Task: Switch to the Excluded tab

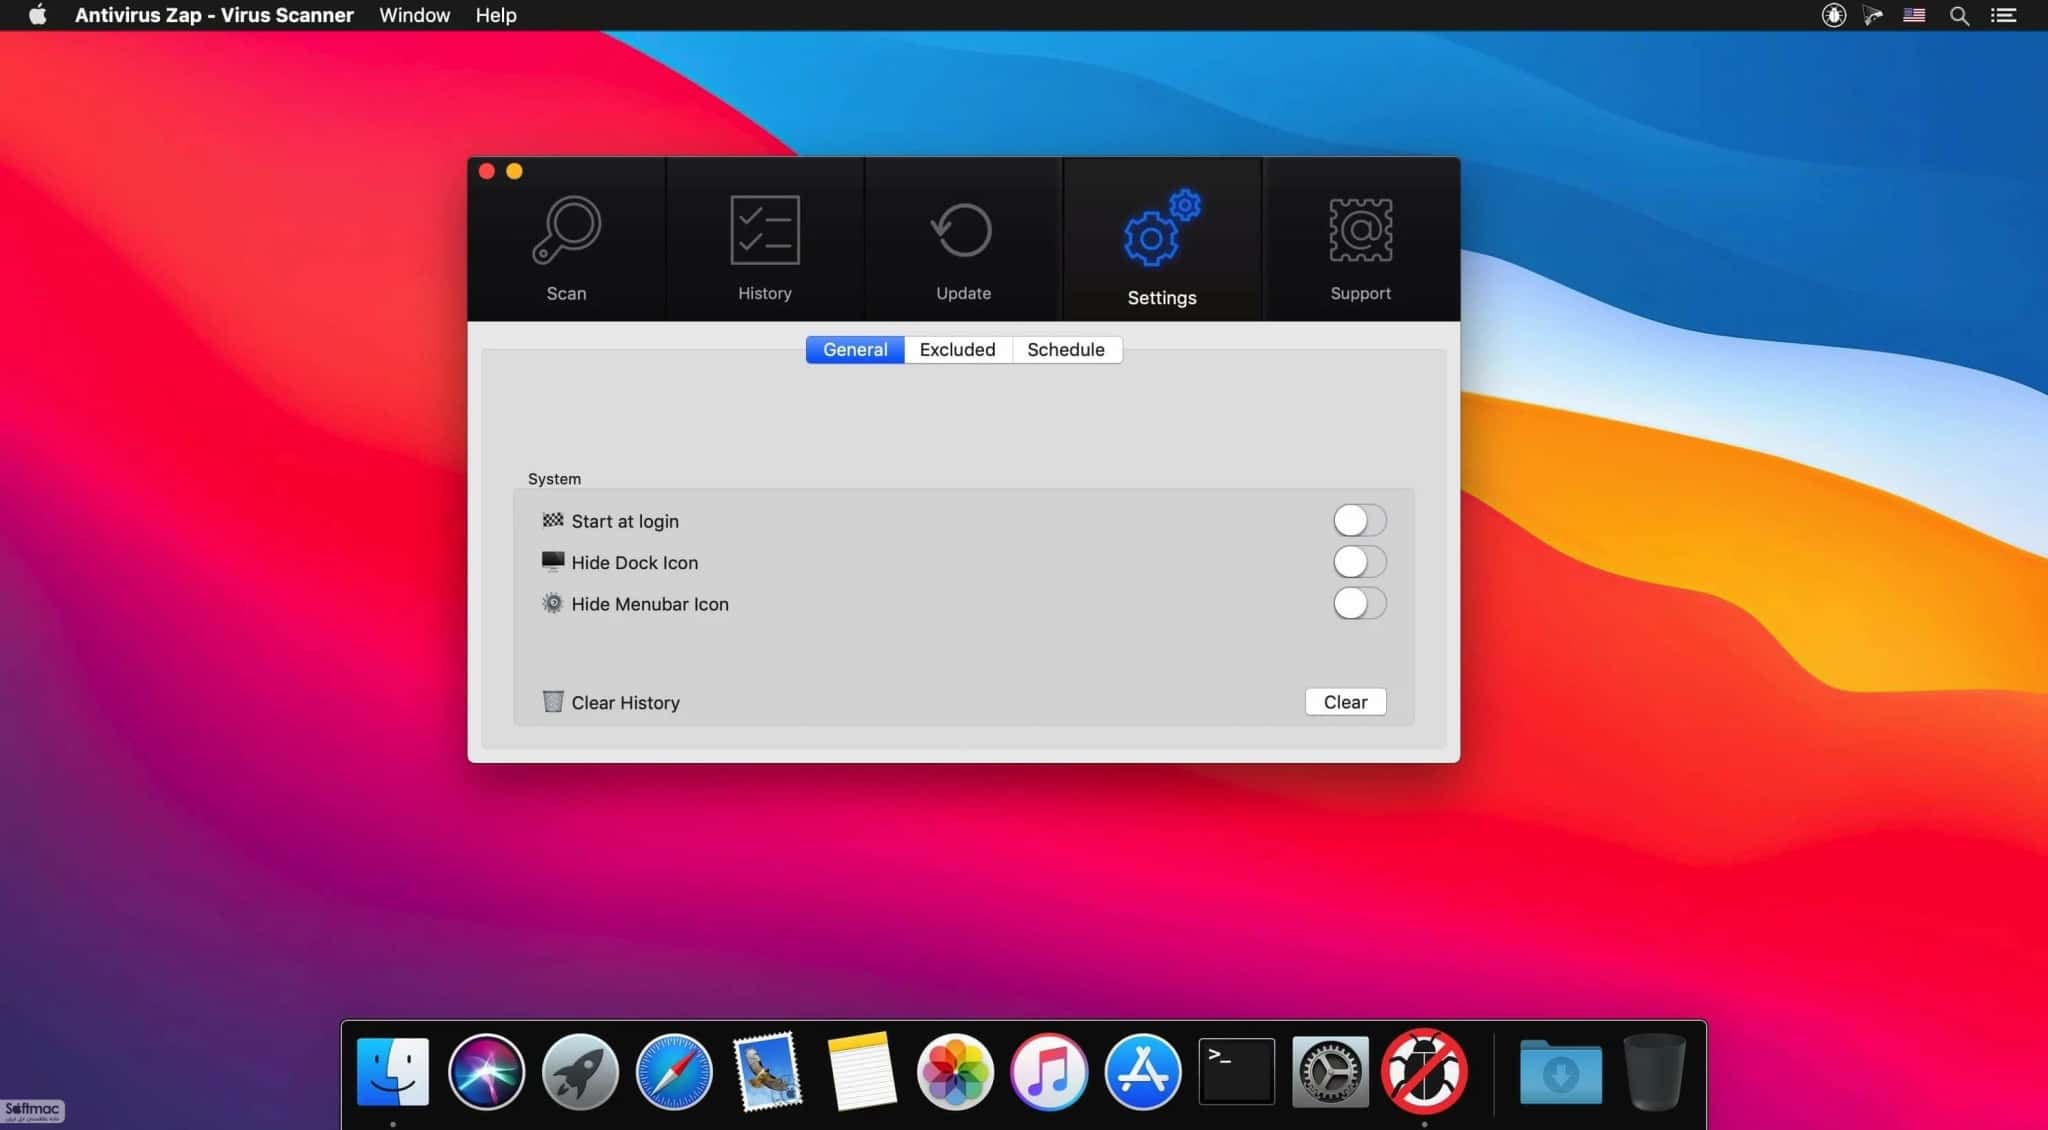Action: coord(957,349)
